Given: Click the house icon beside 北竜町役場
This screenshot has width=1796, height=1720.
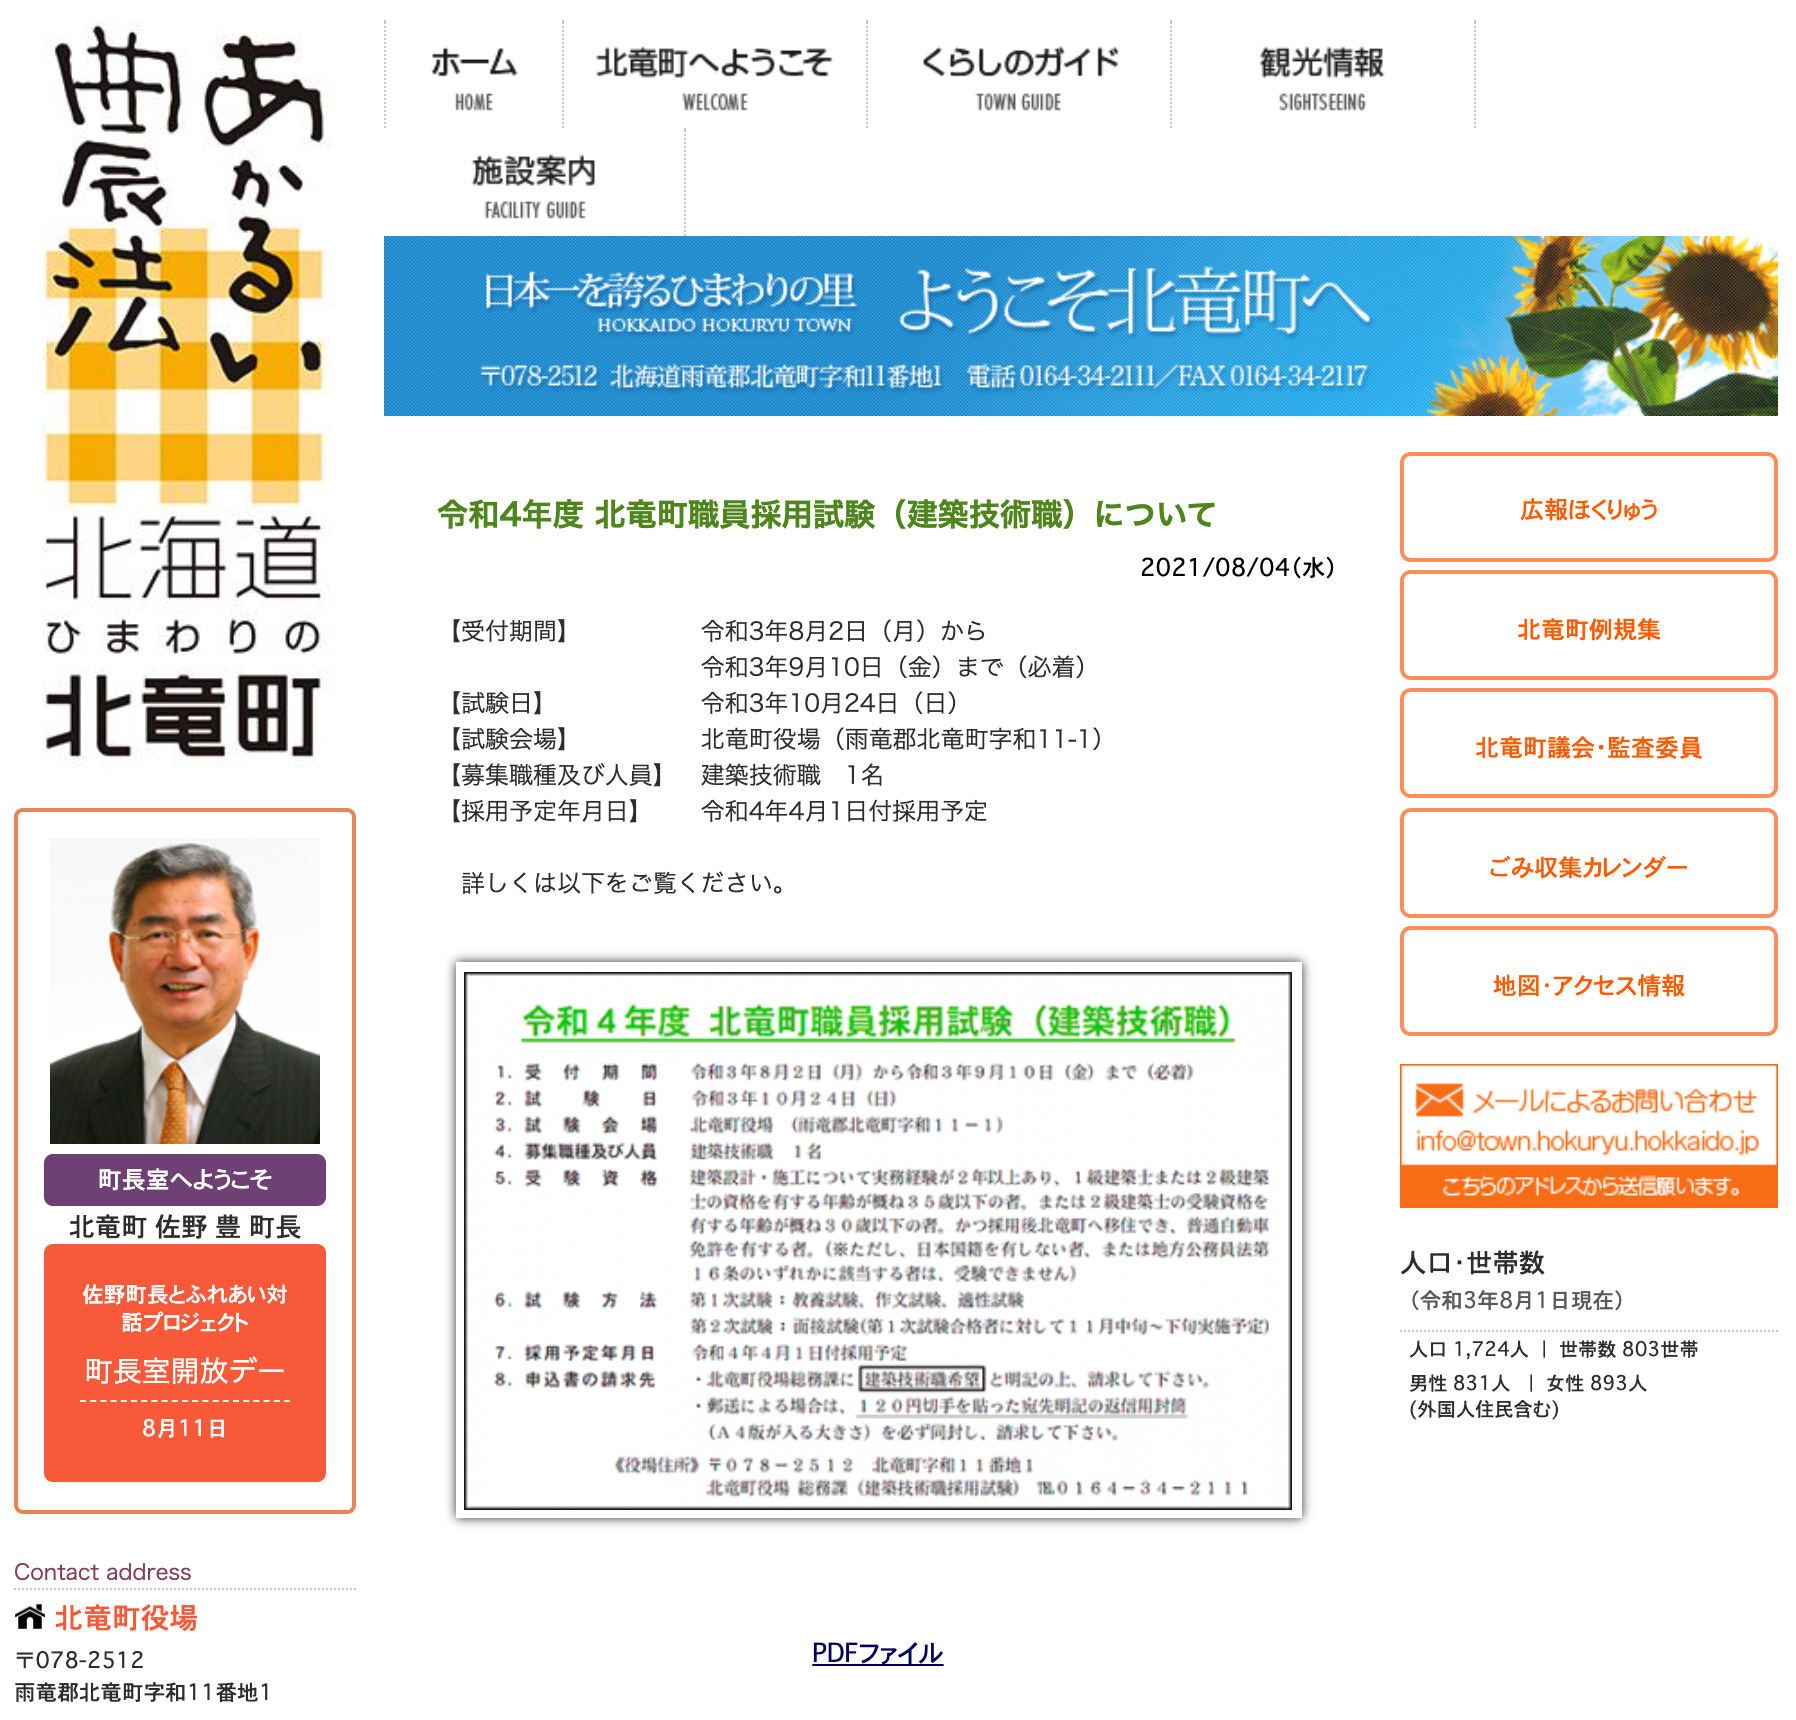Looking at the screenshot, I should [30, 1617].
